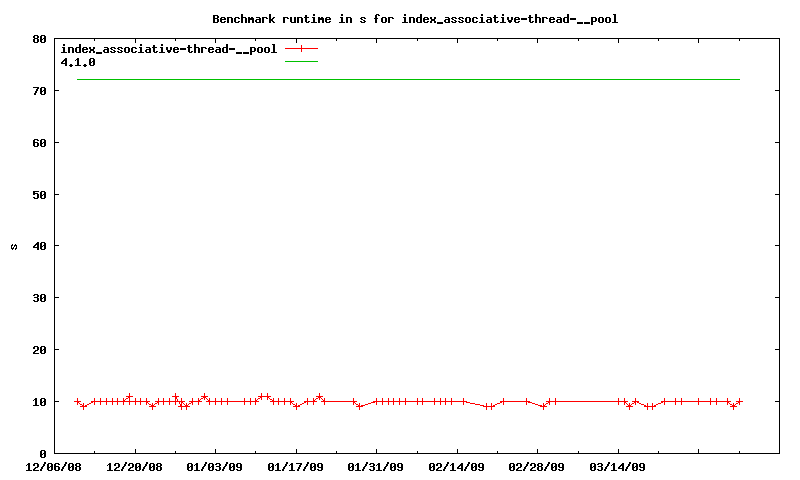Click the 40 y-axis tick label
The image size is (800, 480).
point(39,246)
